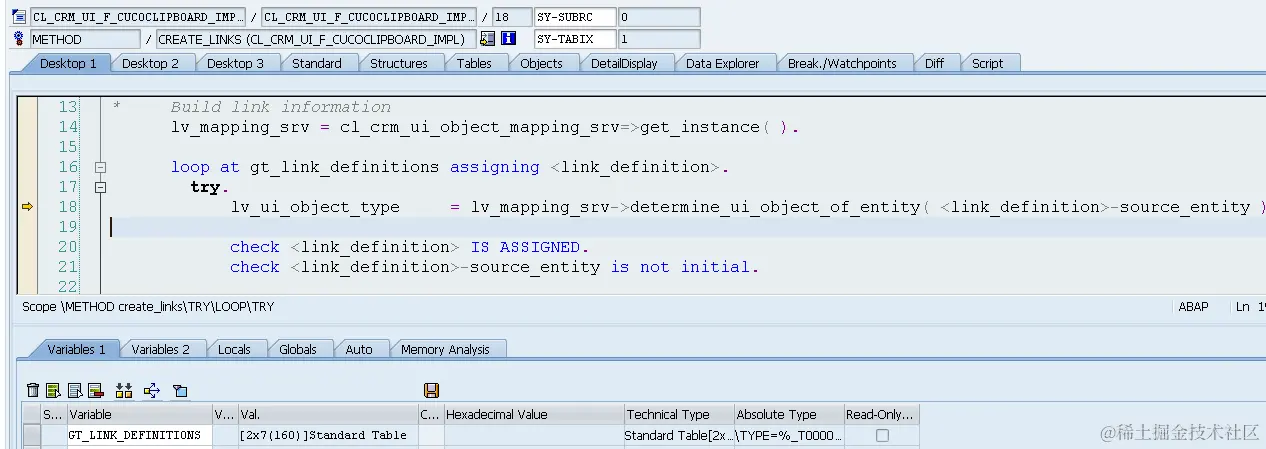Viewport: 1266px width, 449px height.
Task: Select the Auto tab
Action: point(359,349)
